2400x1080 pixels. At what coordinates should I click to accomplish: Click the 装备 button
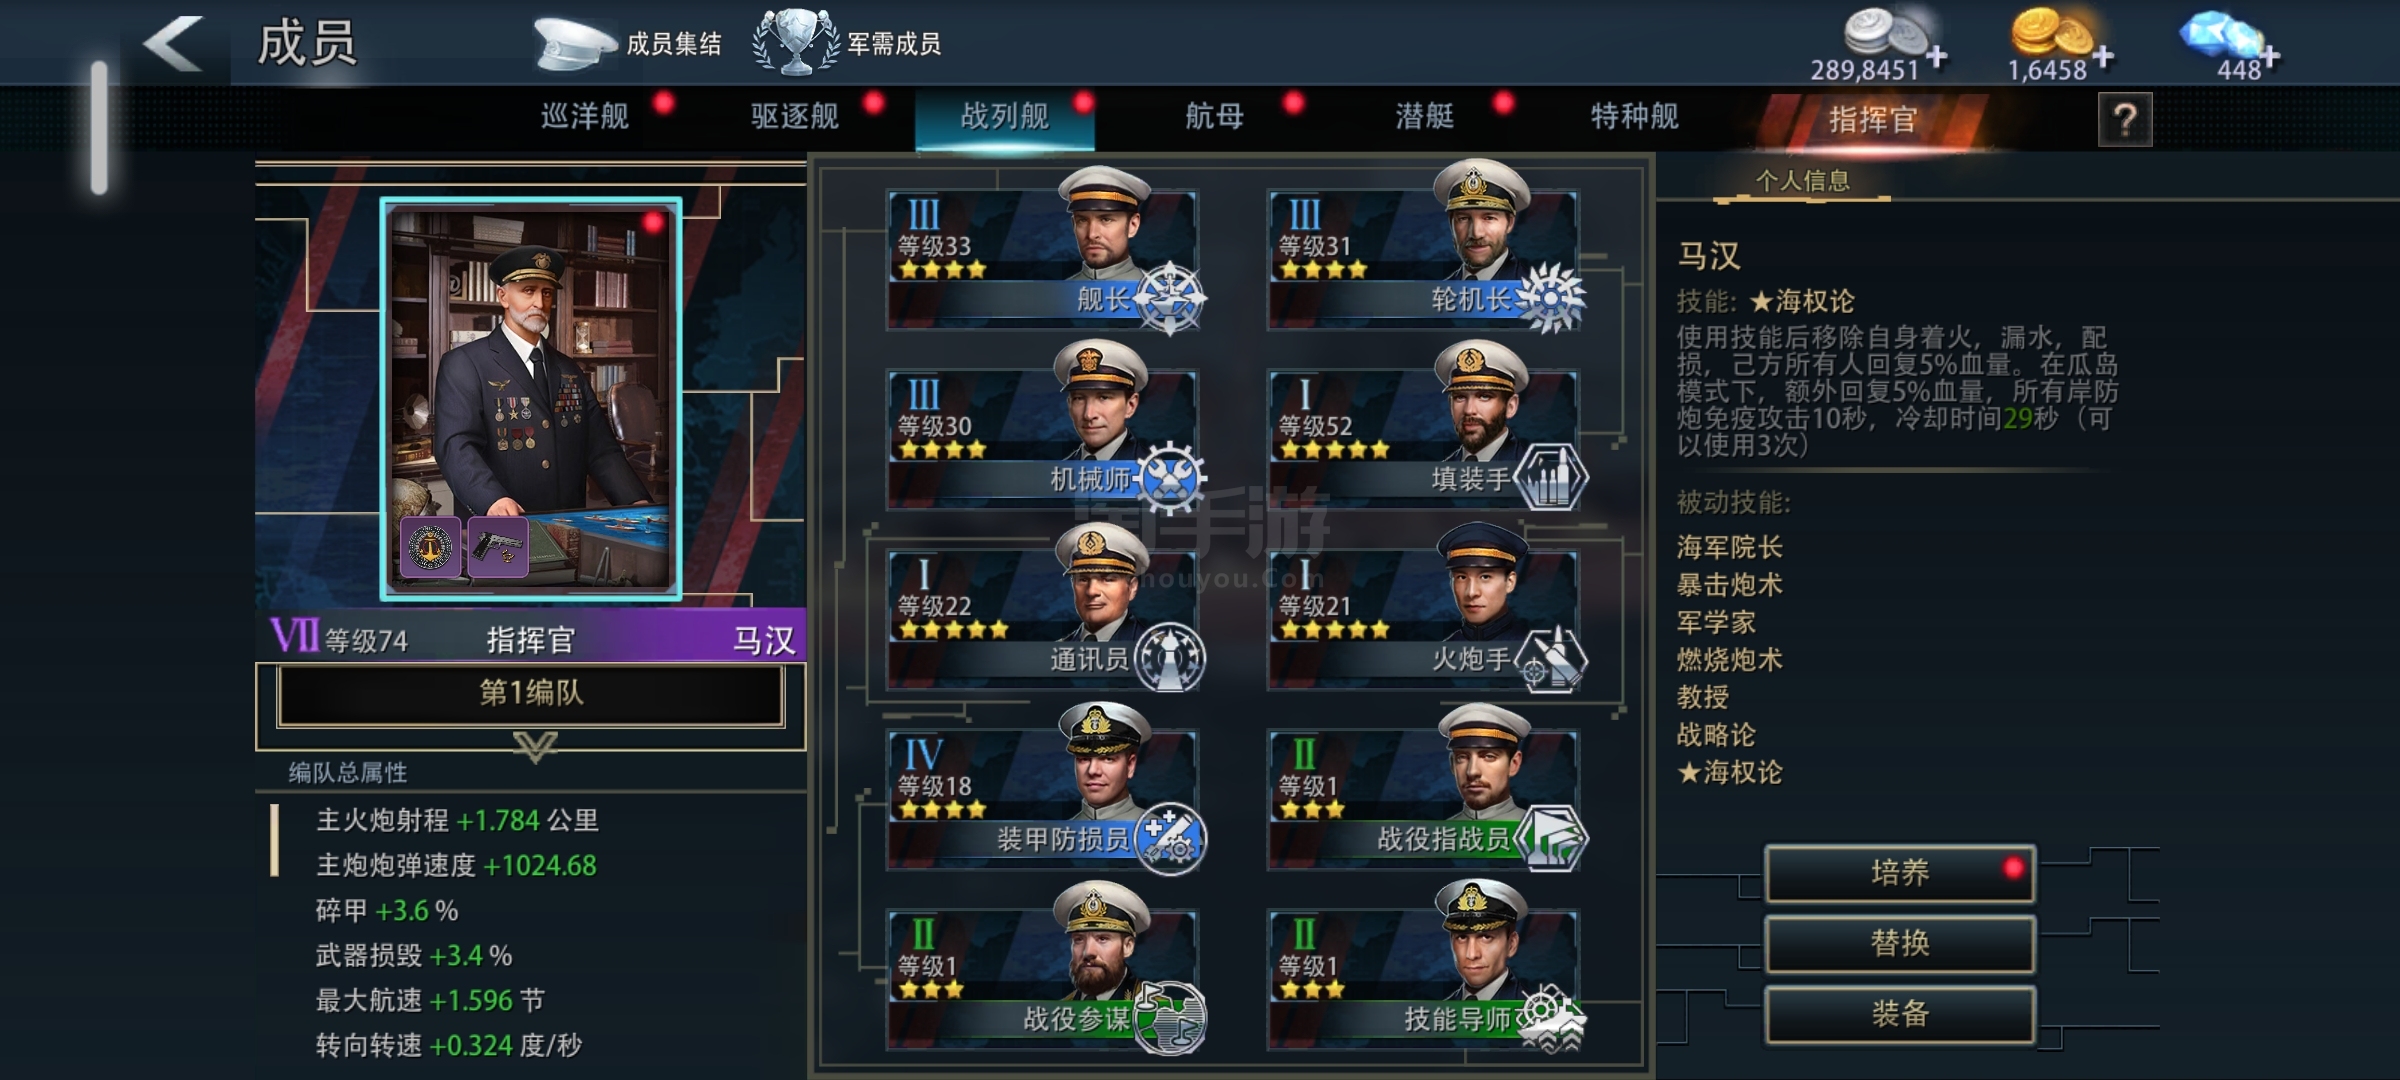point(1900,1014)
